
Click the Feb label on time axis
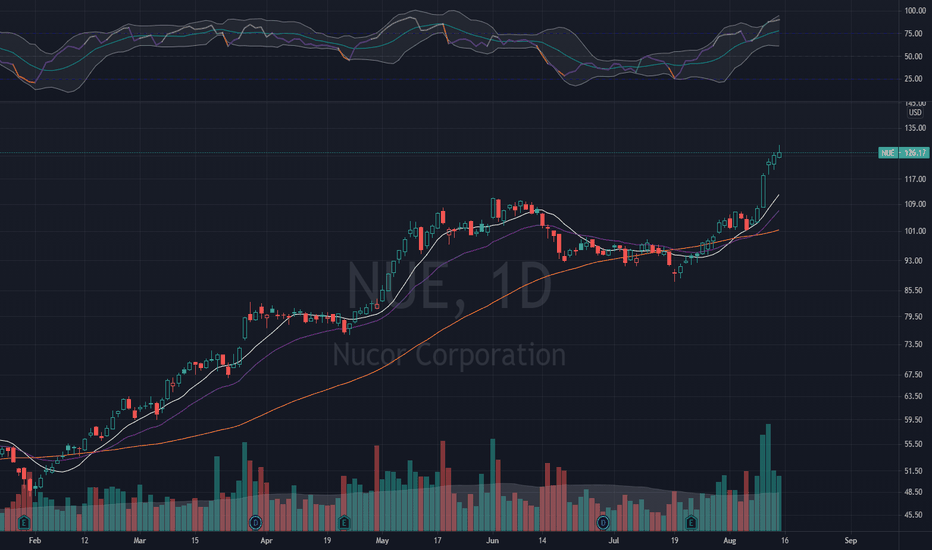[x=35, y=540]
